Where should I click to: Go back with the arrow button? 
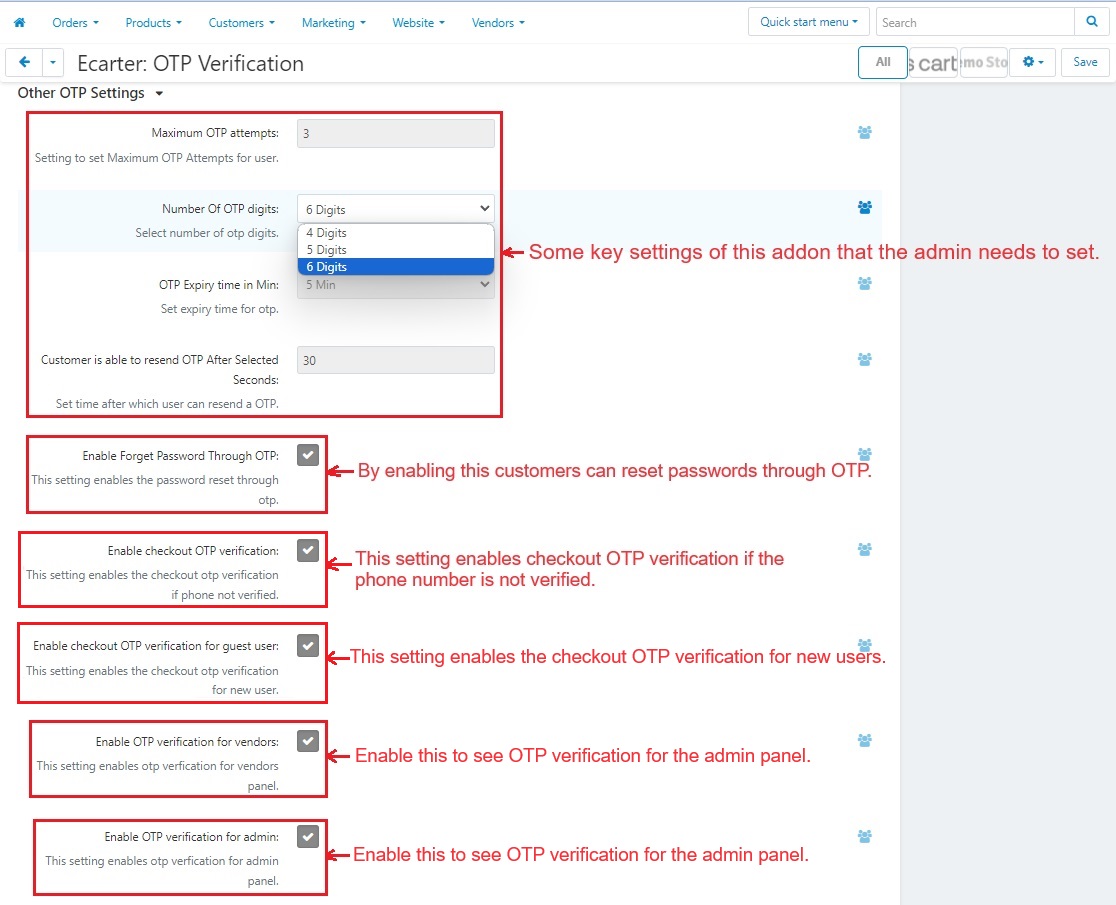[24, 63]
